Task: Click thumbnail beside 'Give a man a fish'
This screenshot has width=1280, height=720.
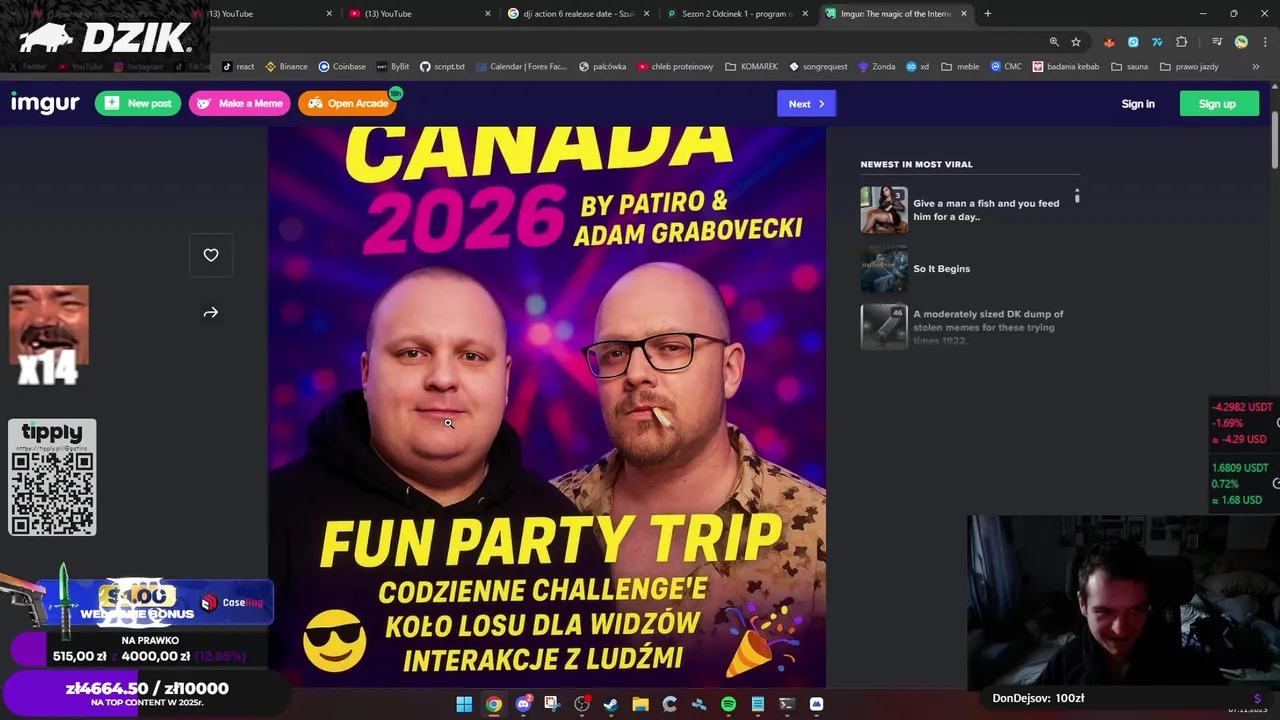Action: (x=884, y=210)
